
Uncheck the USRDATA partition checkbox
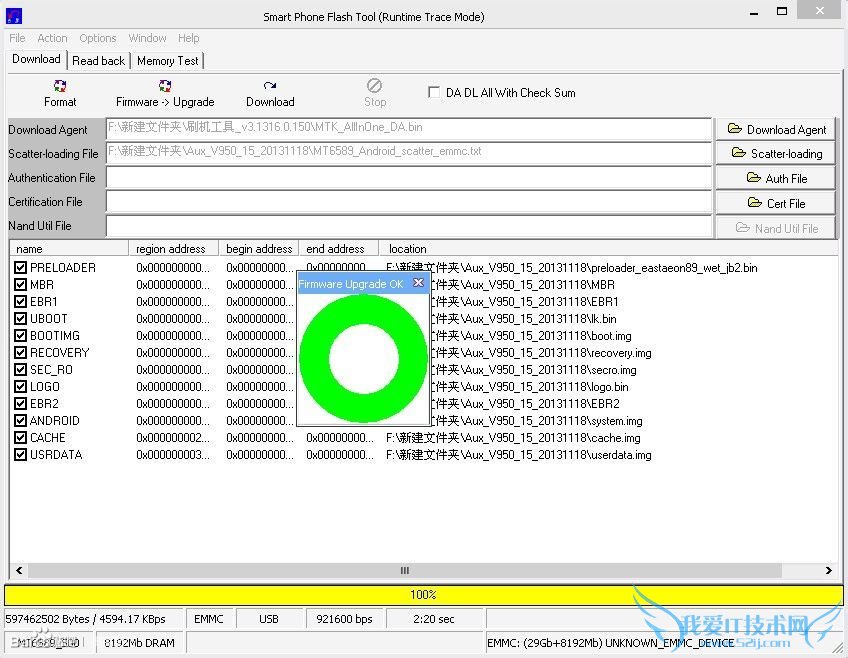tap(20, 455)
